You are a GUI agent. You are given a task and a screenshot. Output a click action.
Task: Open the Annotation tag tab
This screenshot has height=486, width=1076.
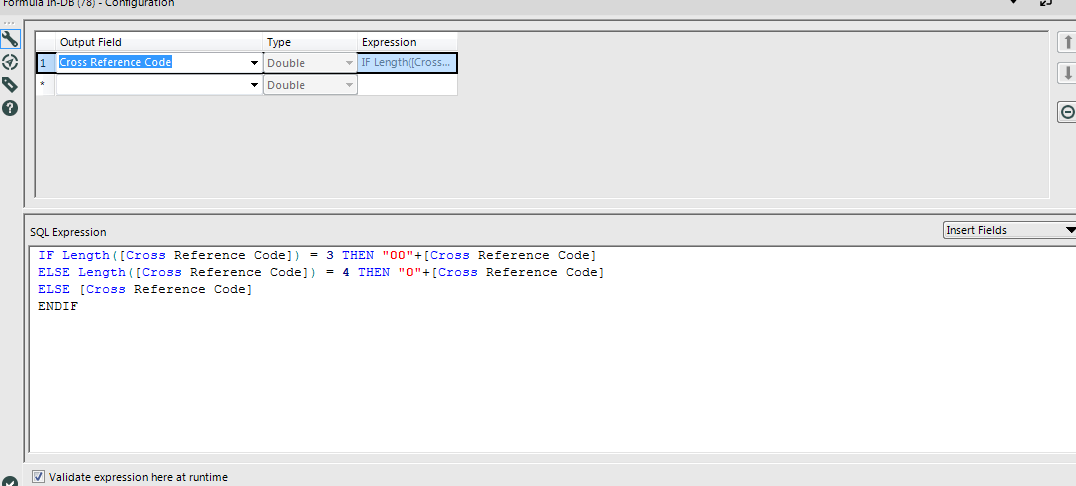click(x=10, y=85)
